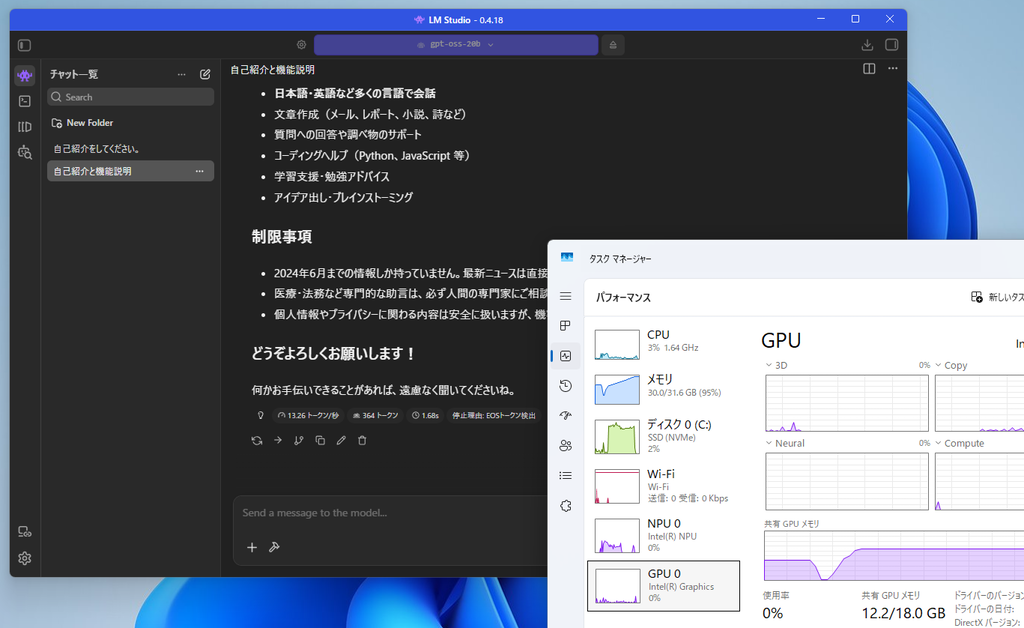Regenerate the response with refresh icon

tap(257, 441)
